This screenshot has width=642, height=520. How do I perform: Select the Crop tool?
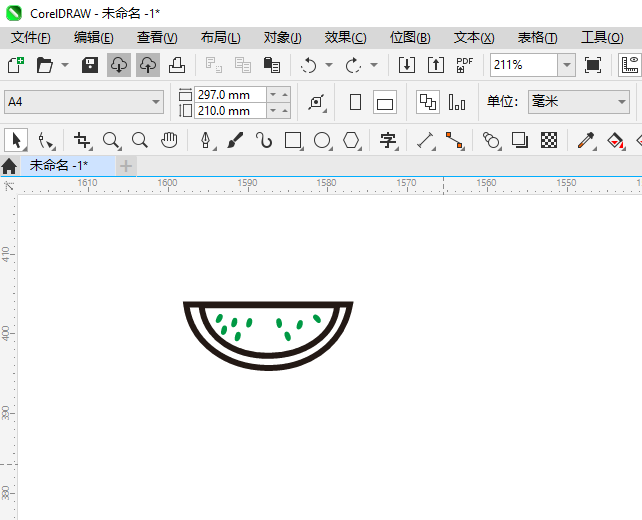[x=82, y=140]
